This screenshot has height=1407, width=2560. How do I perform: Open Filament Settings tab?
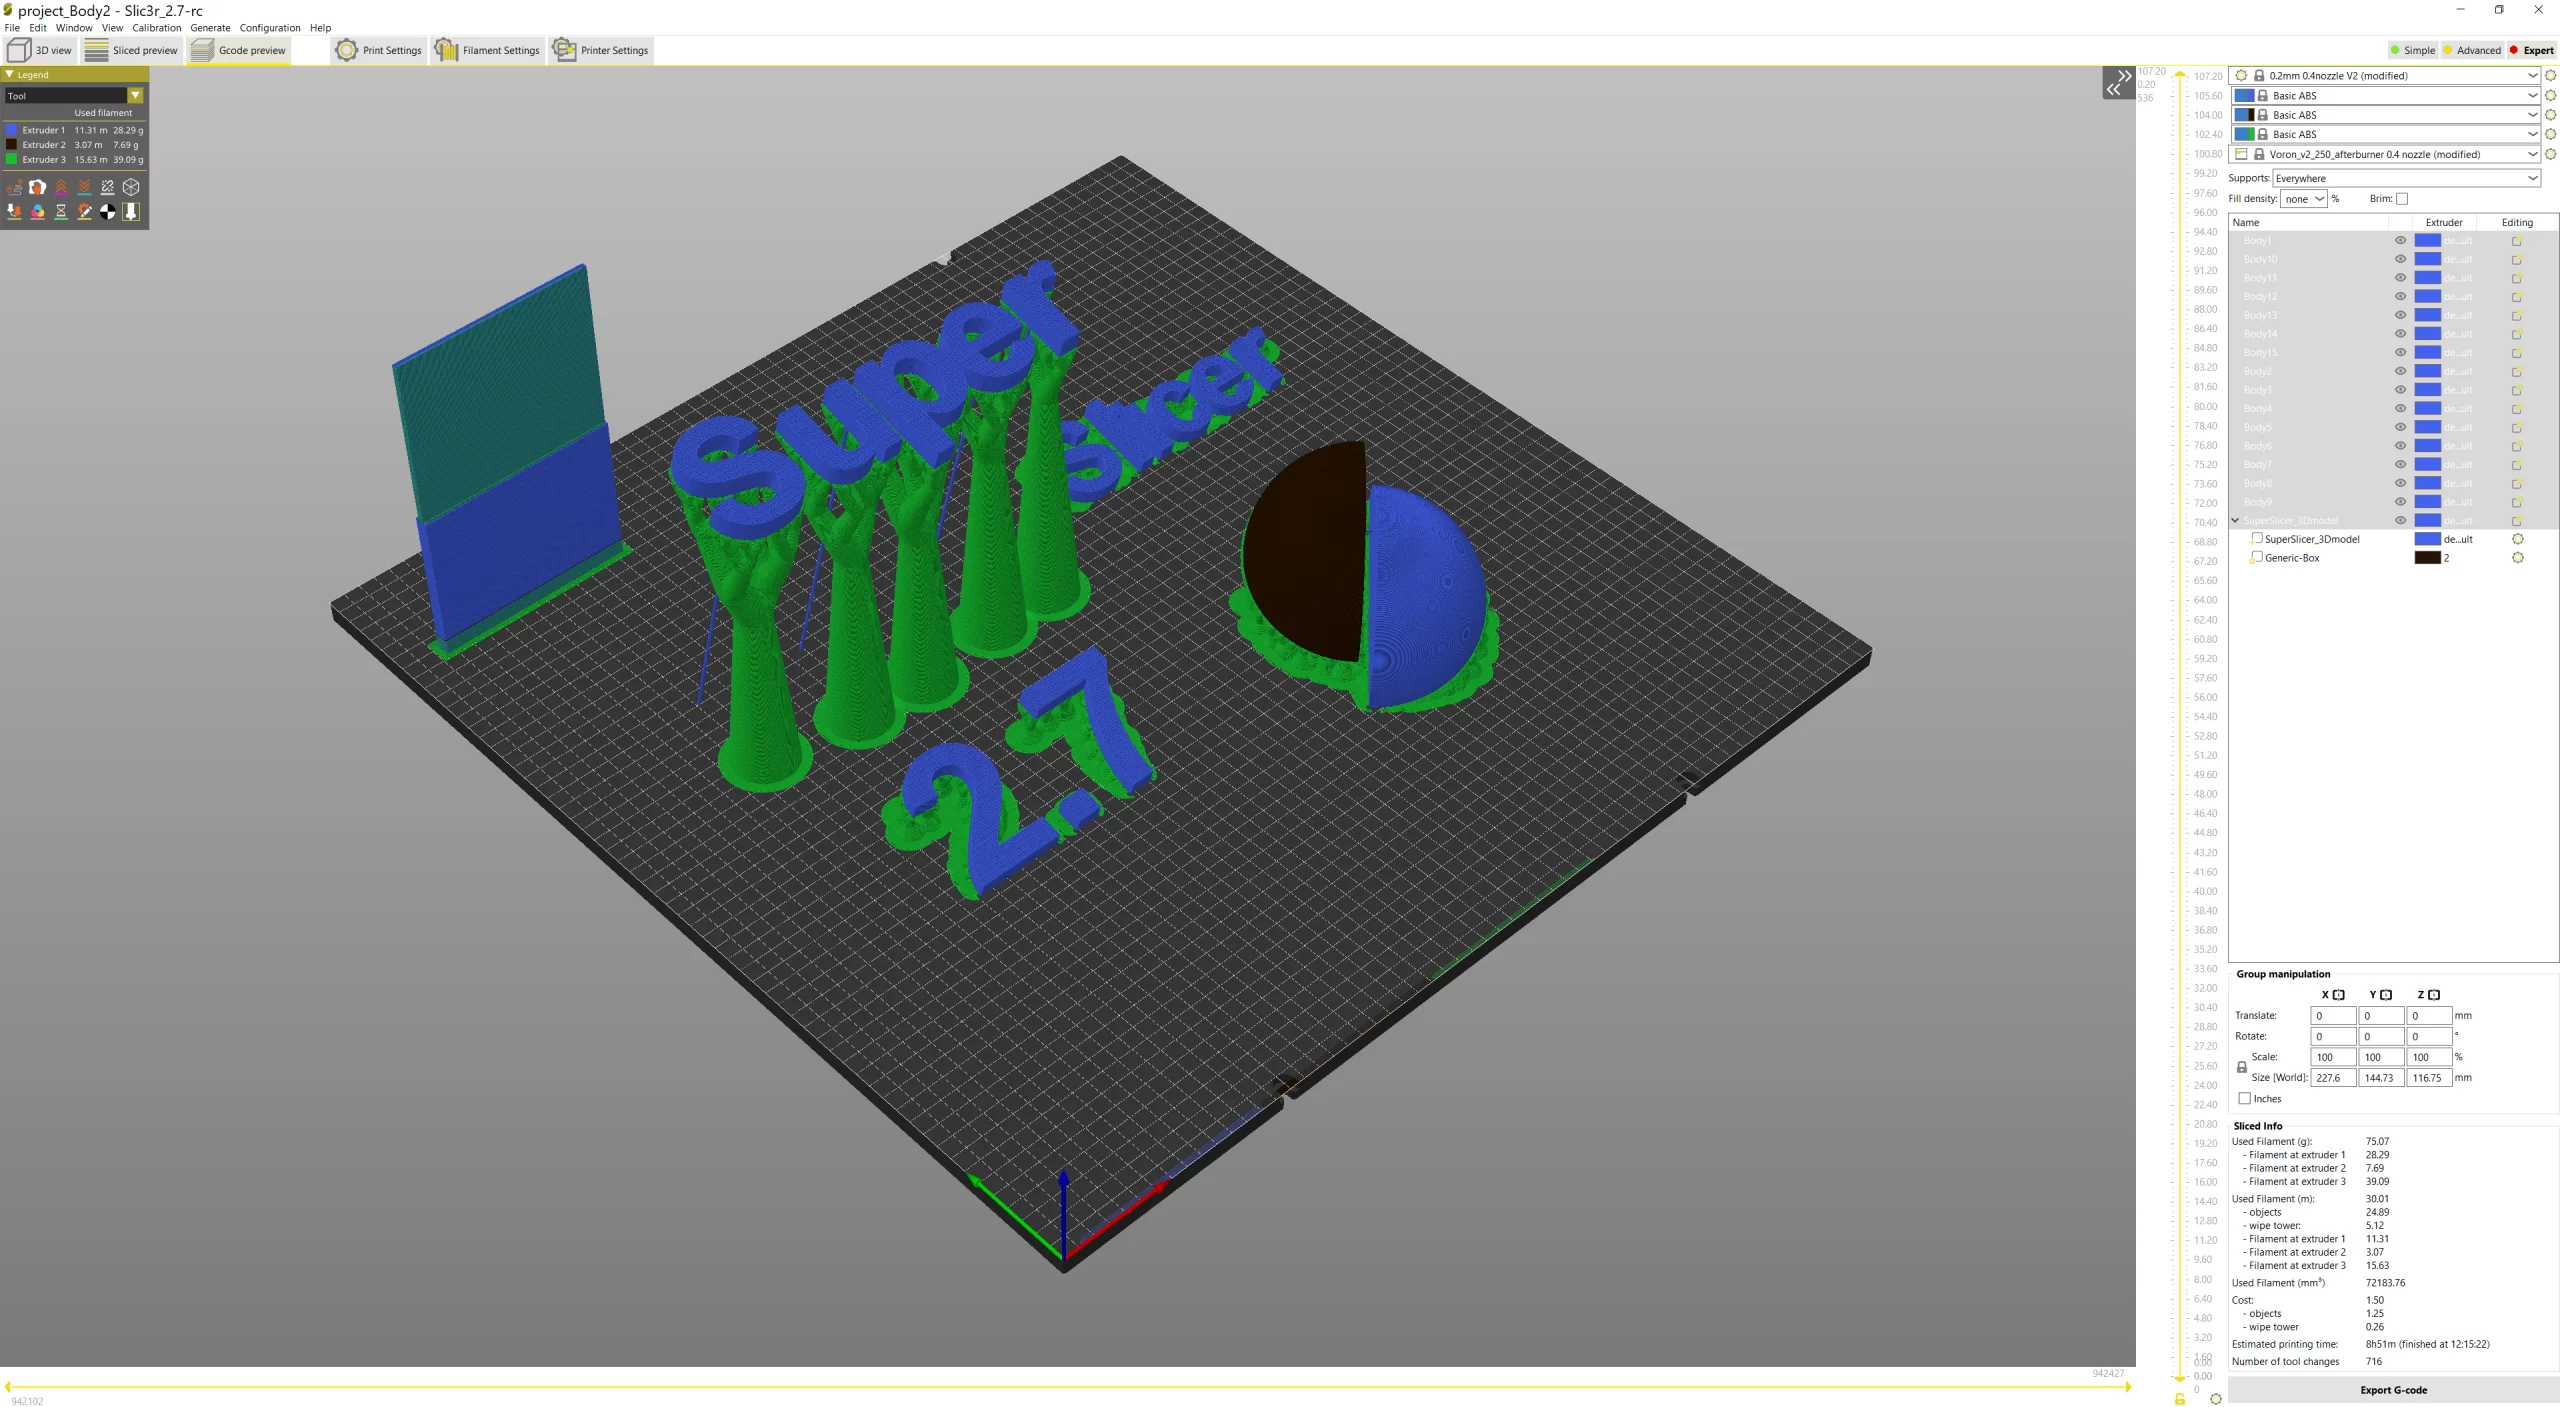pyautogui.click(x=488, y=50)
